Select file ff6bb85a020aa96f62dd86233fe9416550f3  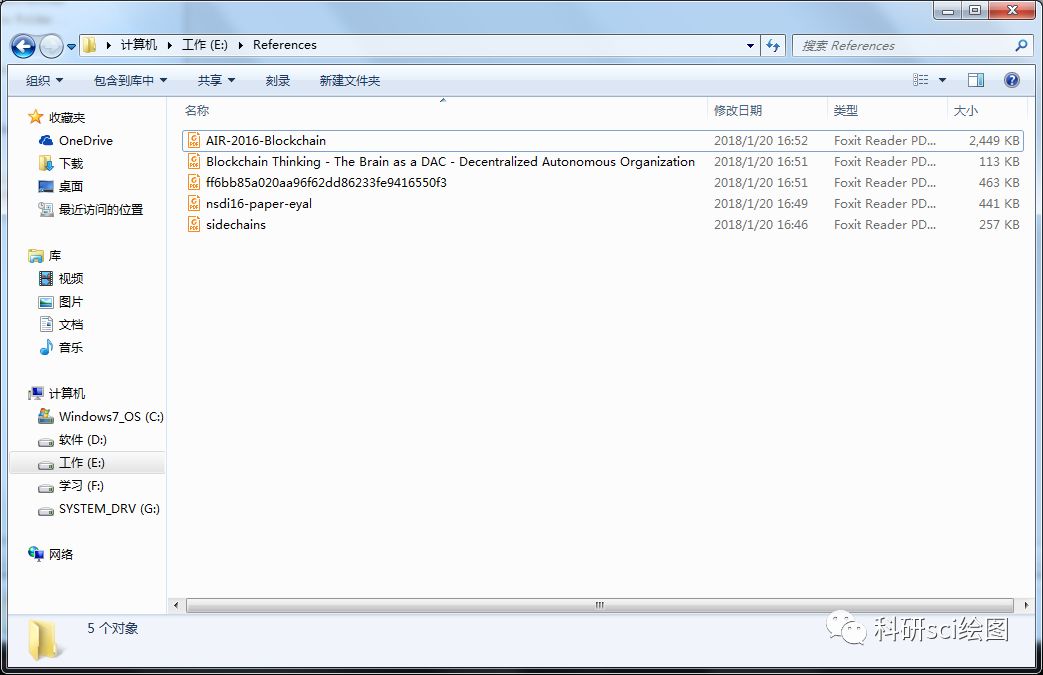pos(602,182)
